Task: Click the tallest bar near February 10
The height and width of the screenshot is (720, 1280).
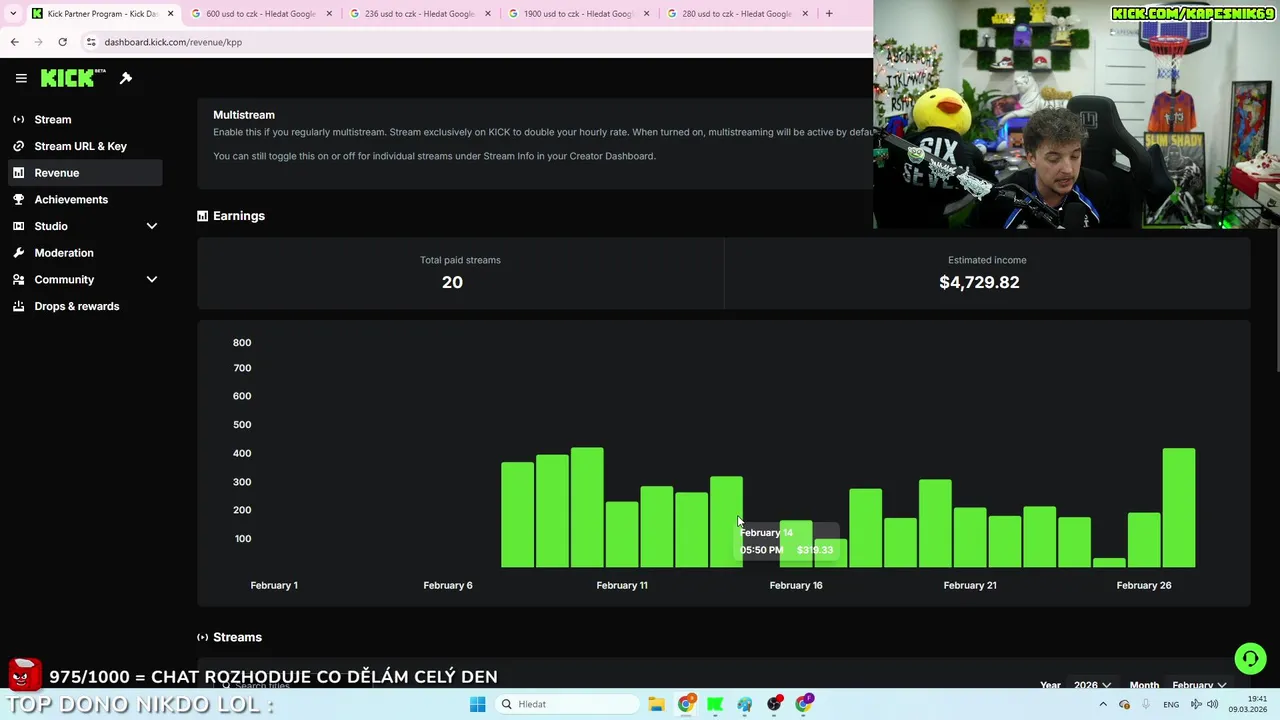Action: [587, 507]
